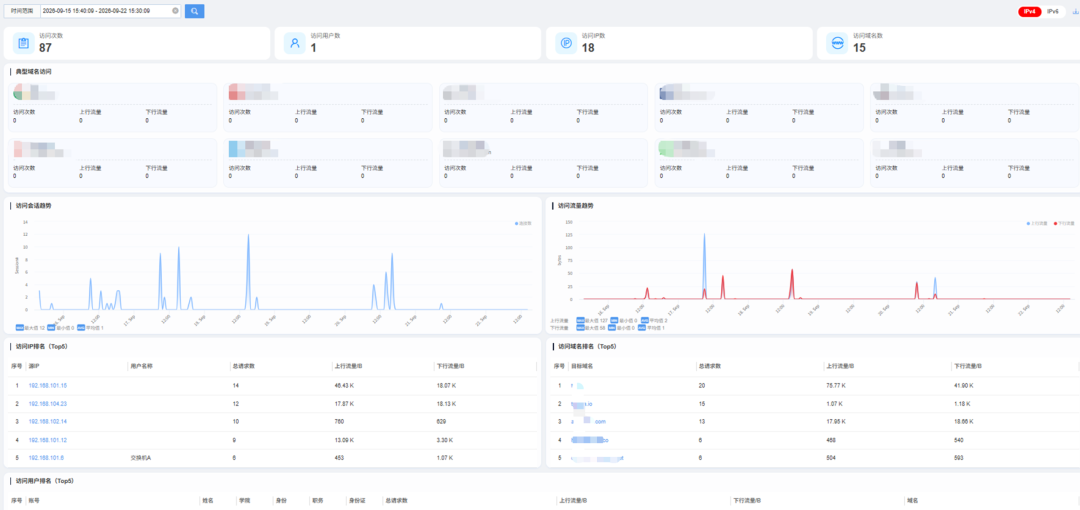The width and height of the screenshot is (1080, 510).
Task: Click the 访问次数 value 87
Action: coord(45,48)
